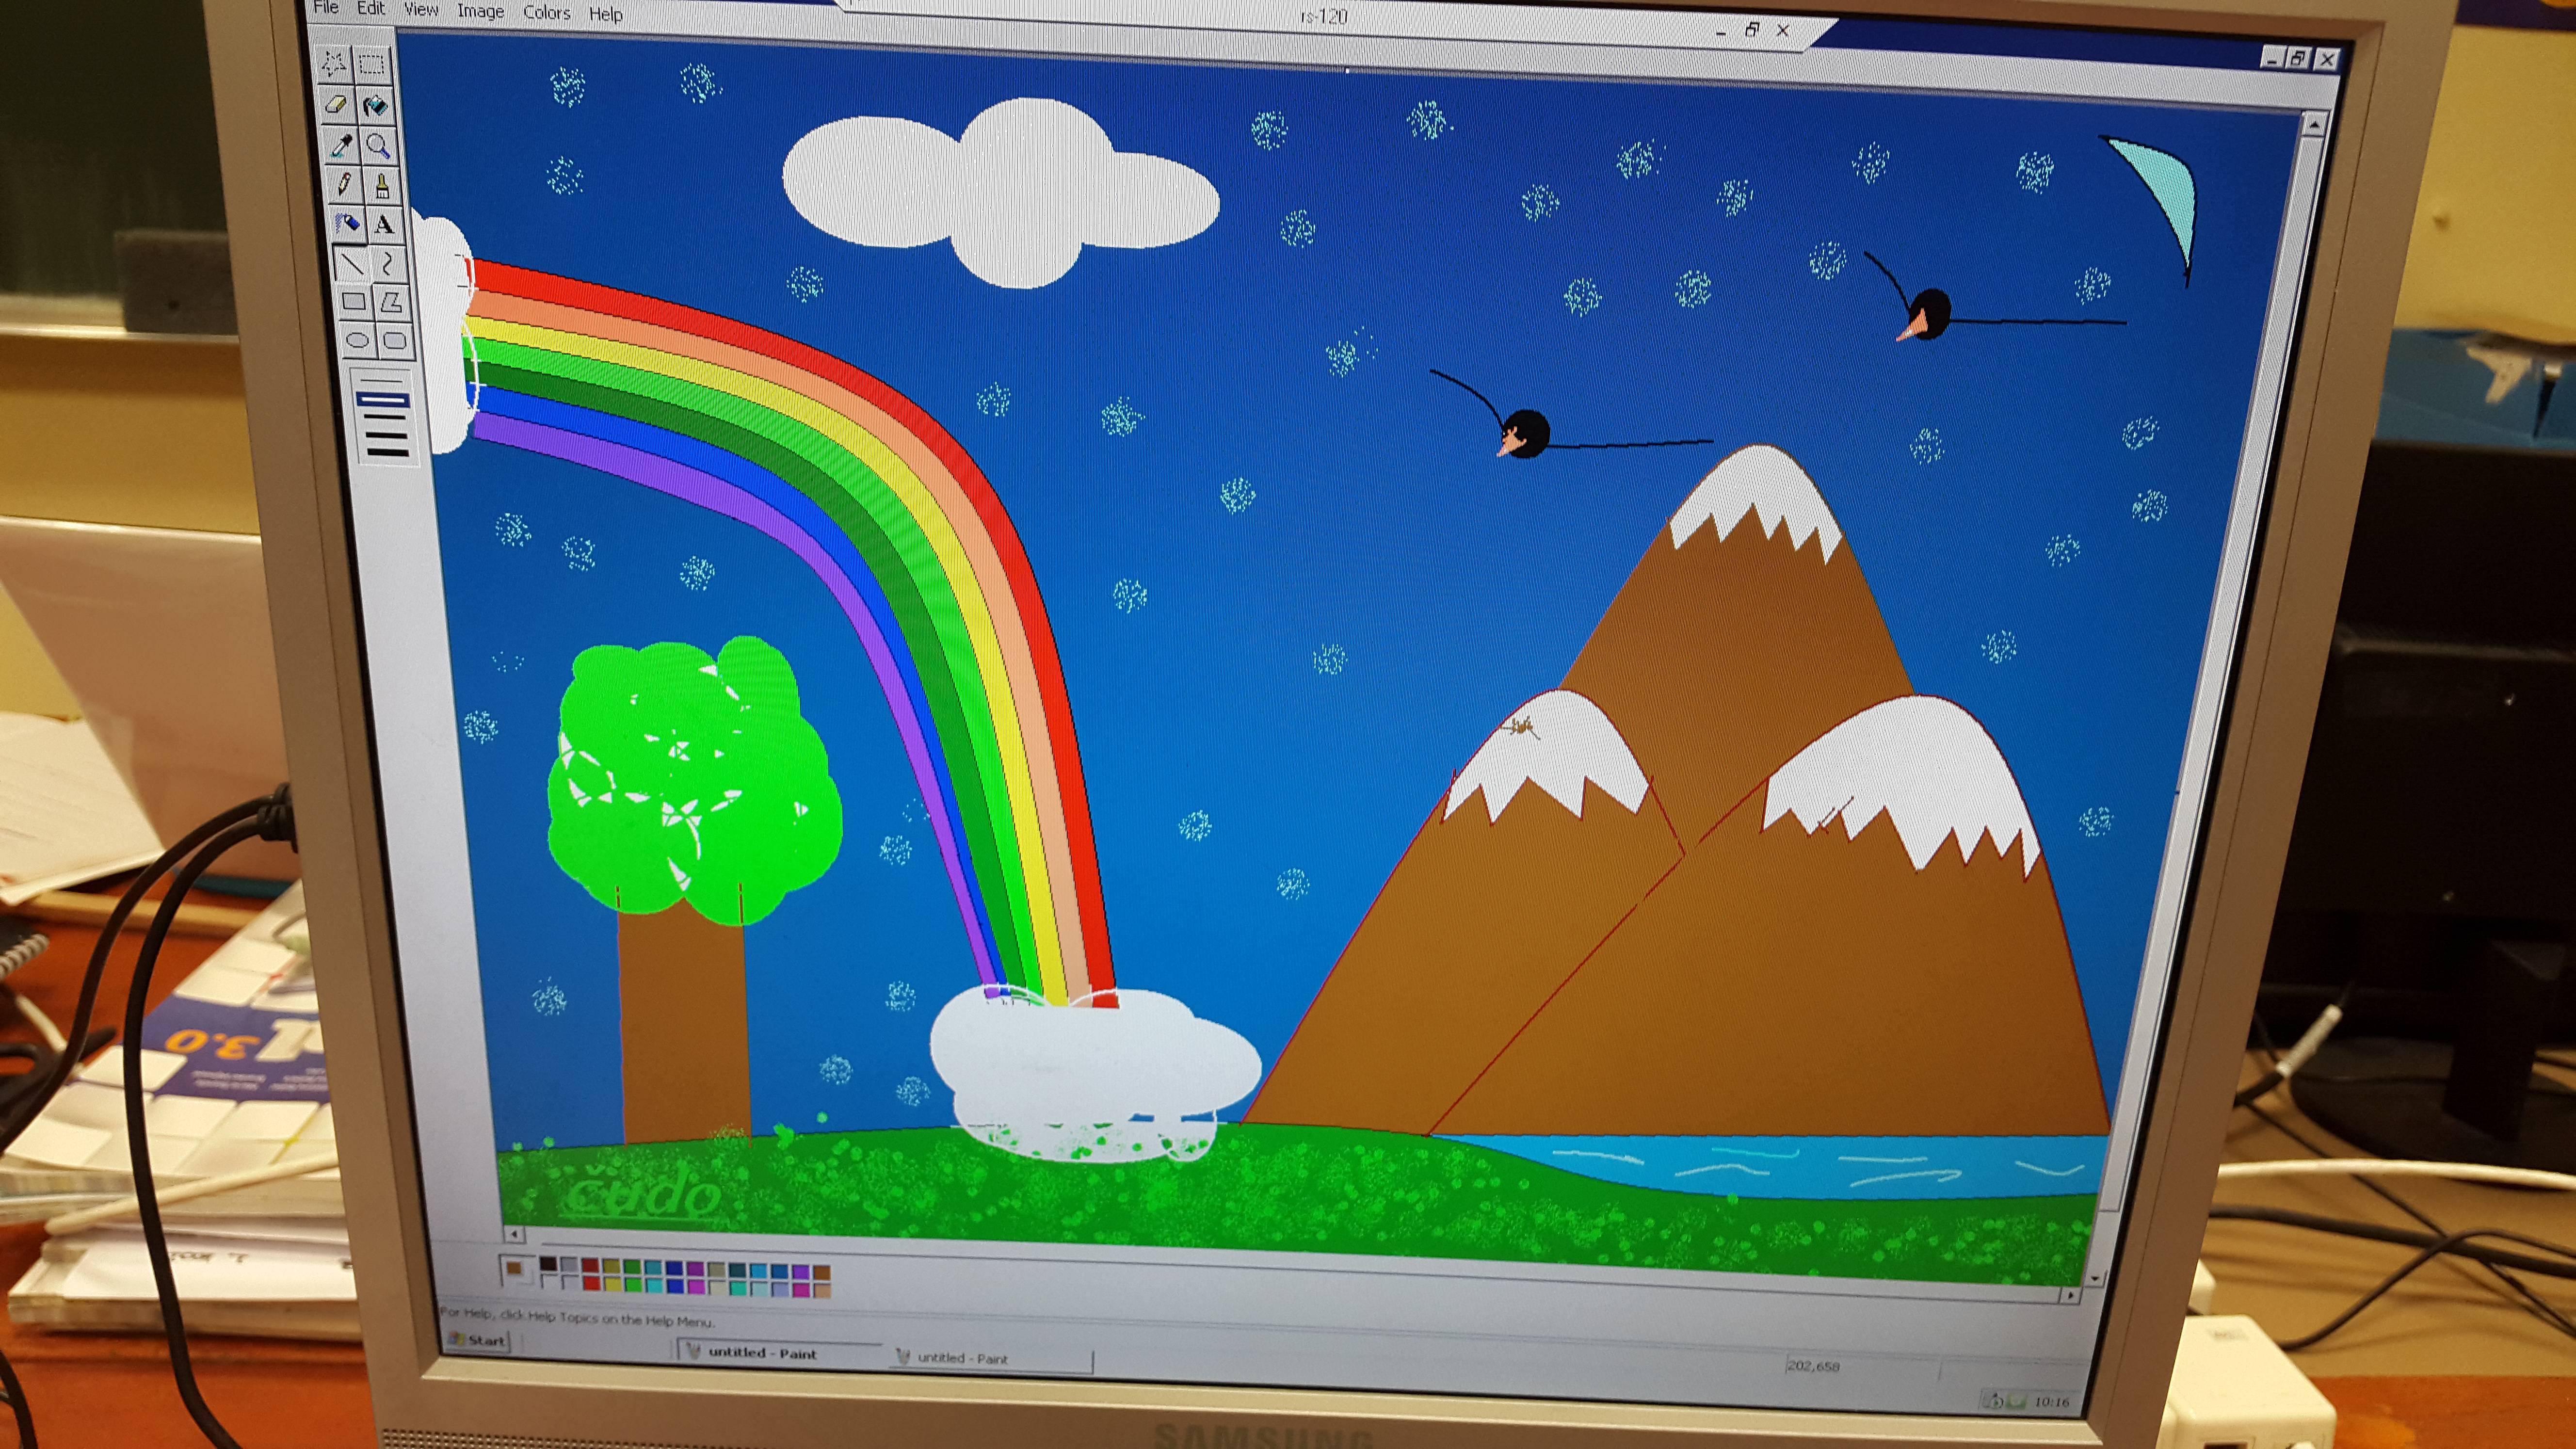Pick the black palette swatch

pos(549,1264)
